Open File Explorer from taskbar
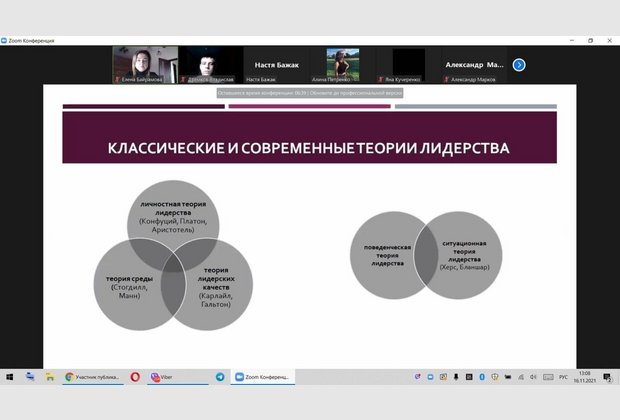 [x=49, y=377]
